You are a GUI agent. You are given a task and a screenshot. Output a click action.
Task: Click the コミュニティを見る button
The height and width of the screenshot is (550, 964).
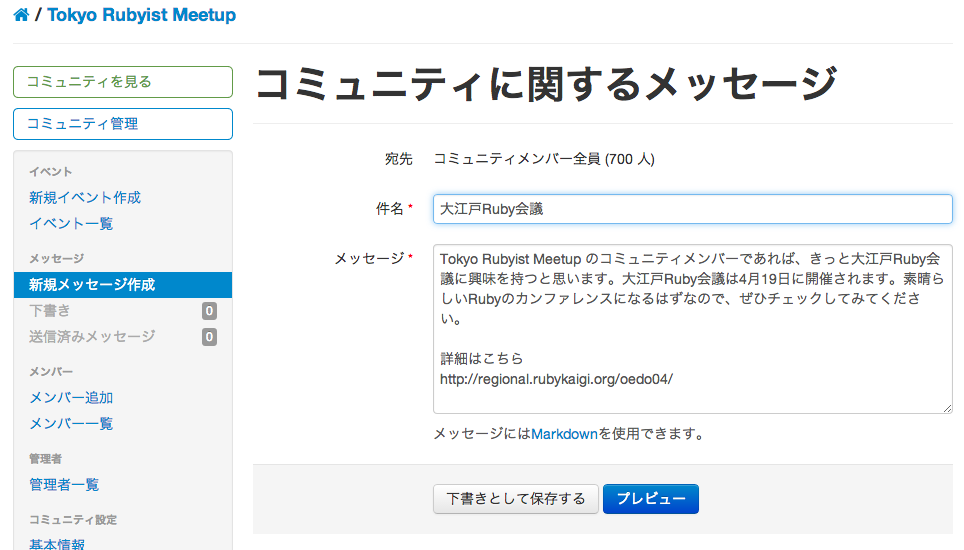tap(123, 82)
